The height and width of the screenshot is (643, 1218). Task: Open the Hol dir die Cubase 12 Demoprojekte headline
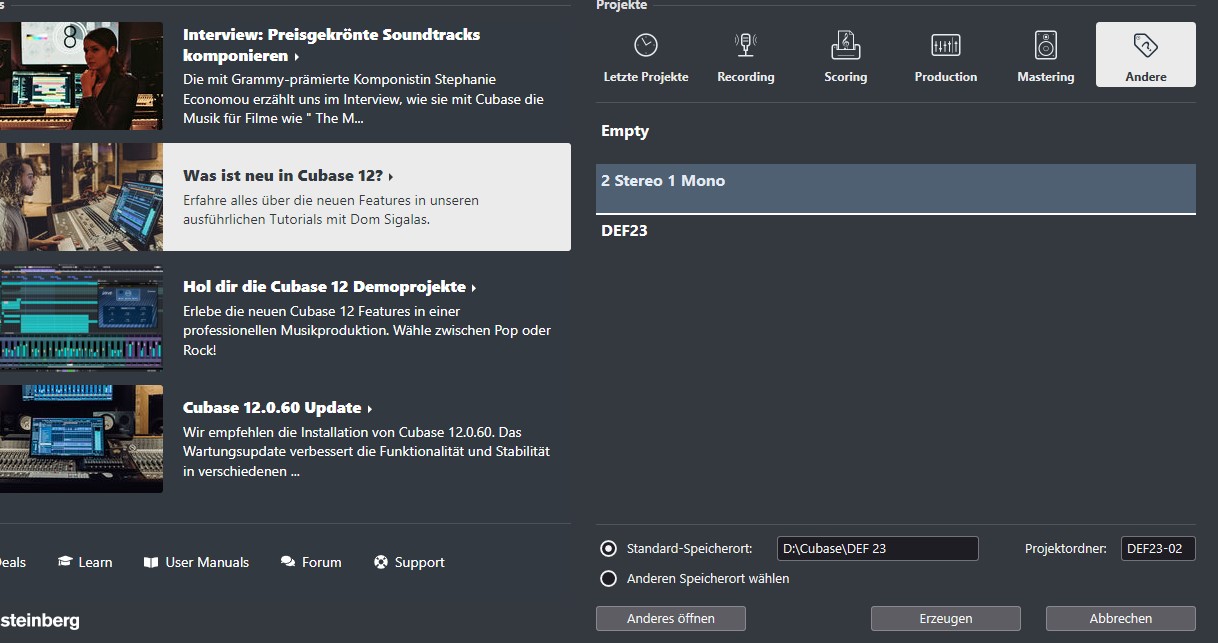[x=324, y=287]
